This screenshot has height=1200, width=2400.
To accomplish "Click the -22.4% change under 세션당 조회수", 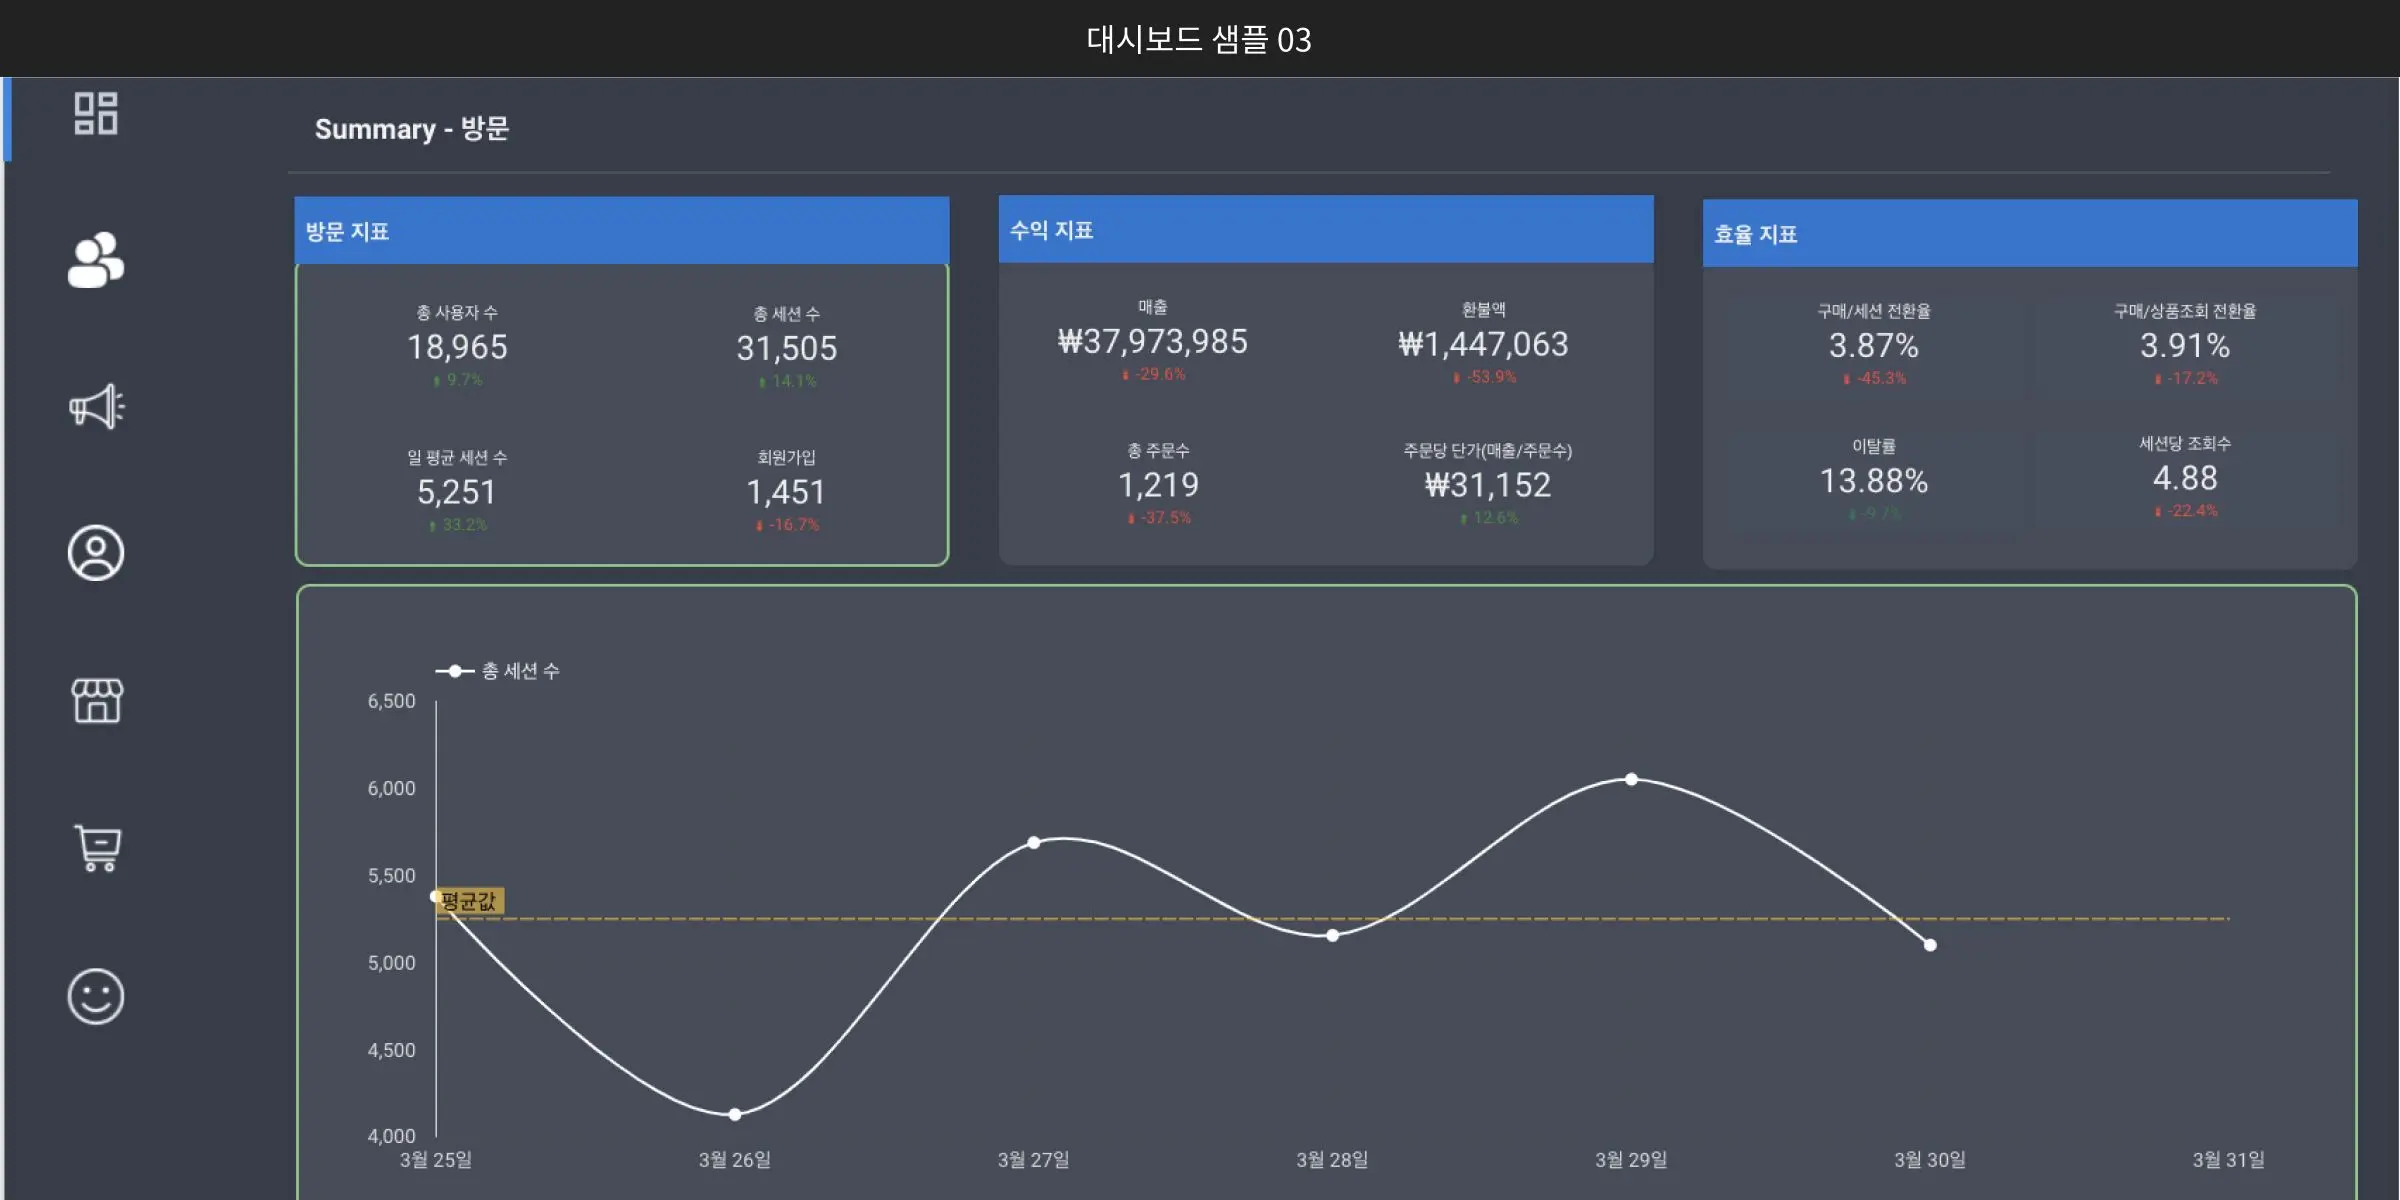I will [2185, 511].
